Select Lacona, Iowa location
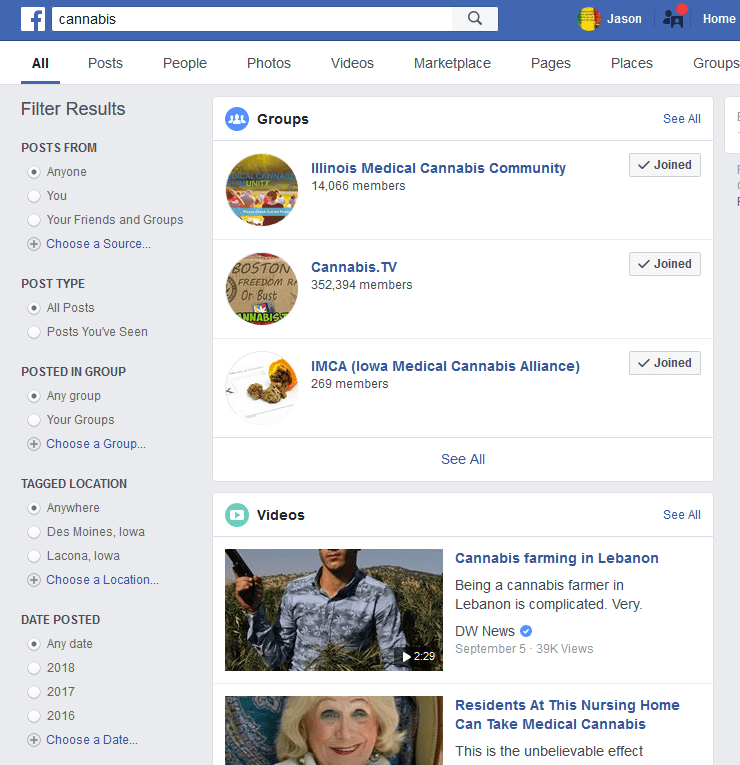The height and width of the screenshot is (765, 740). 34,556
